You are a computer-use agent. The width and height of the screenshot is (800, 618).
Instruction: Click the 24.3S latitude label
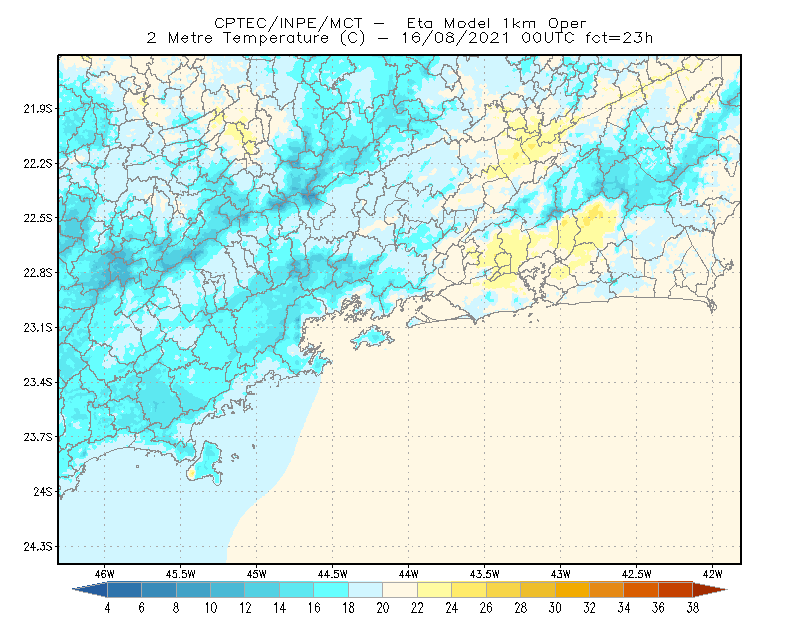click(x=38, y=547)
